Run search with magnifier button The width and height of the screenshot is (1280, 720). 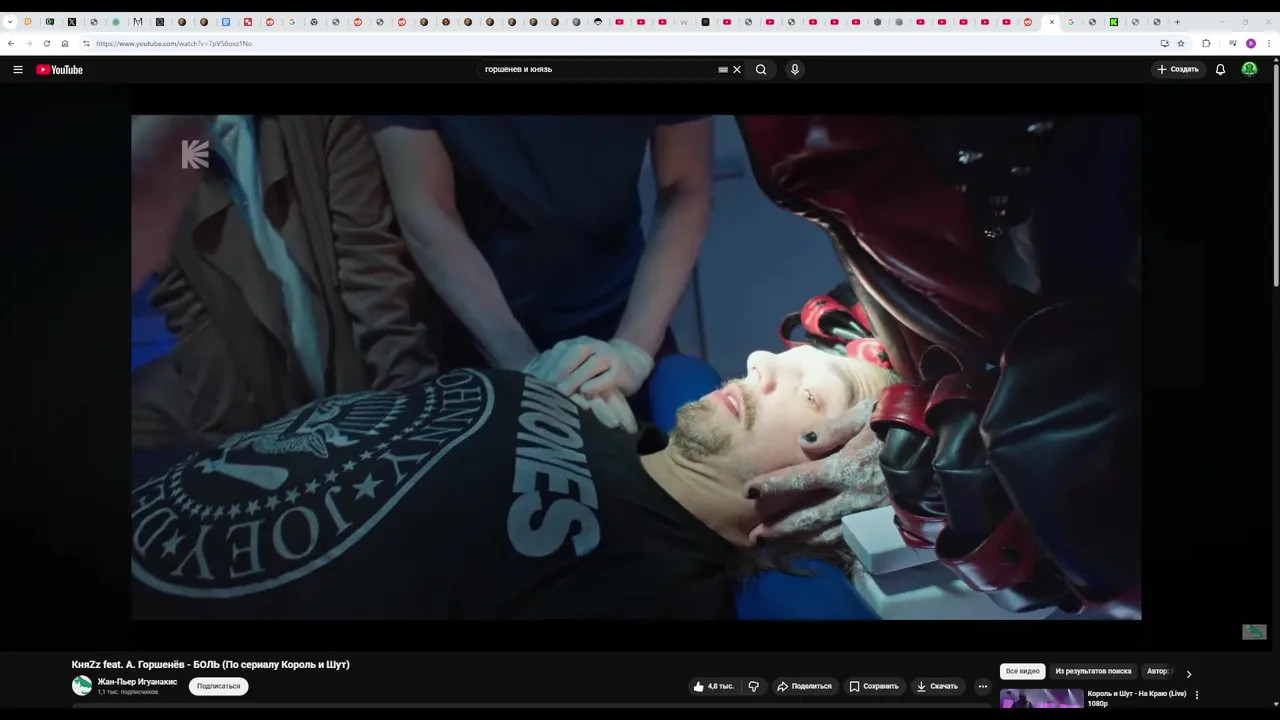pos(761,69)
